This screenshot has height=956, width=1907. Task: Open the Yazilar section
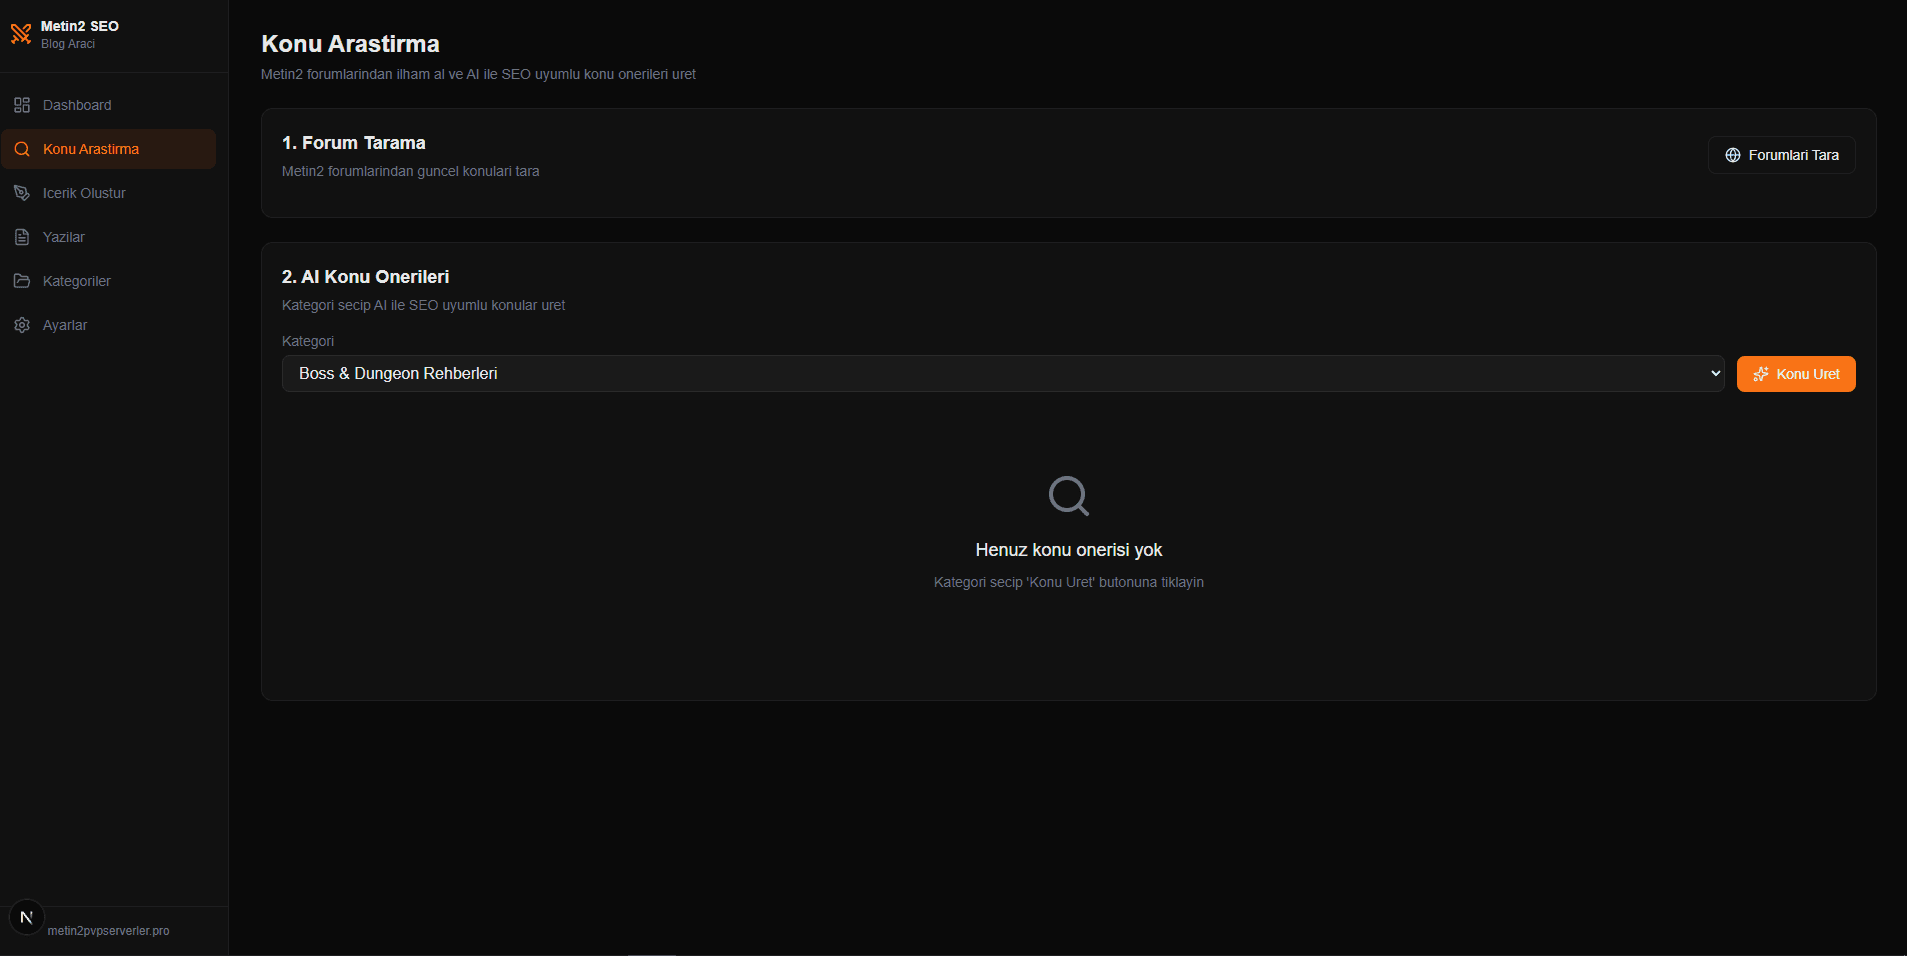pos(64,237)
